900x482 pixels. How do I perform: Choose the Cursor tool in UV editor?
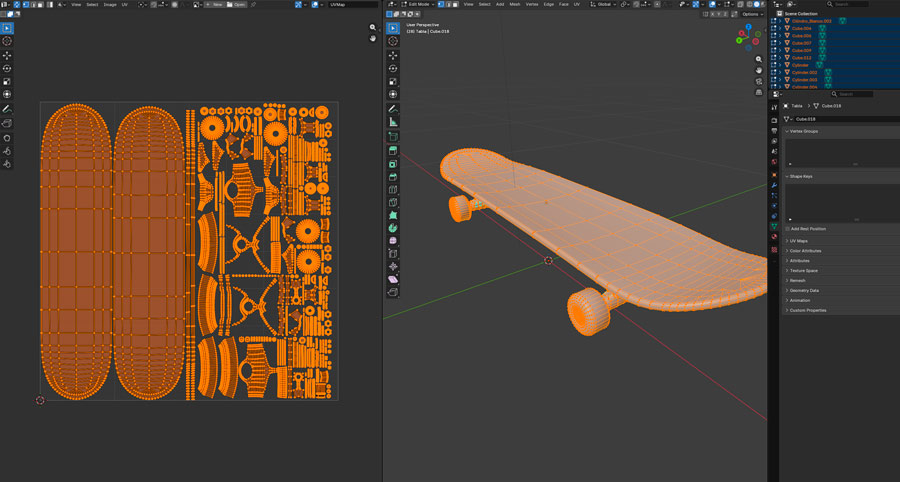[x=7, y=41]
